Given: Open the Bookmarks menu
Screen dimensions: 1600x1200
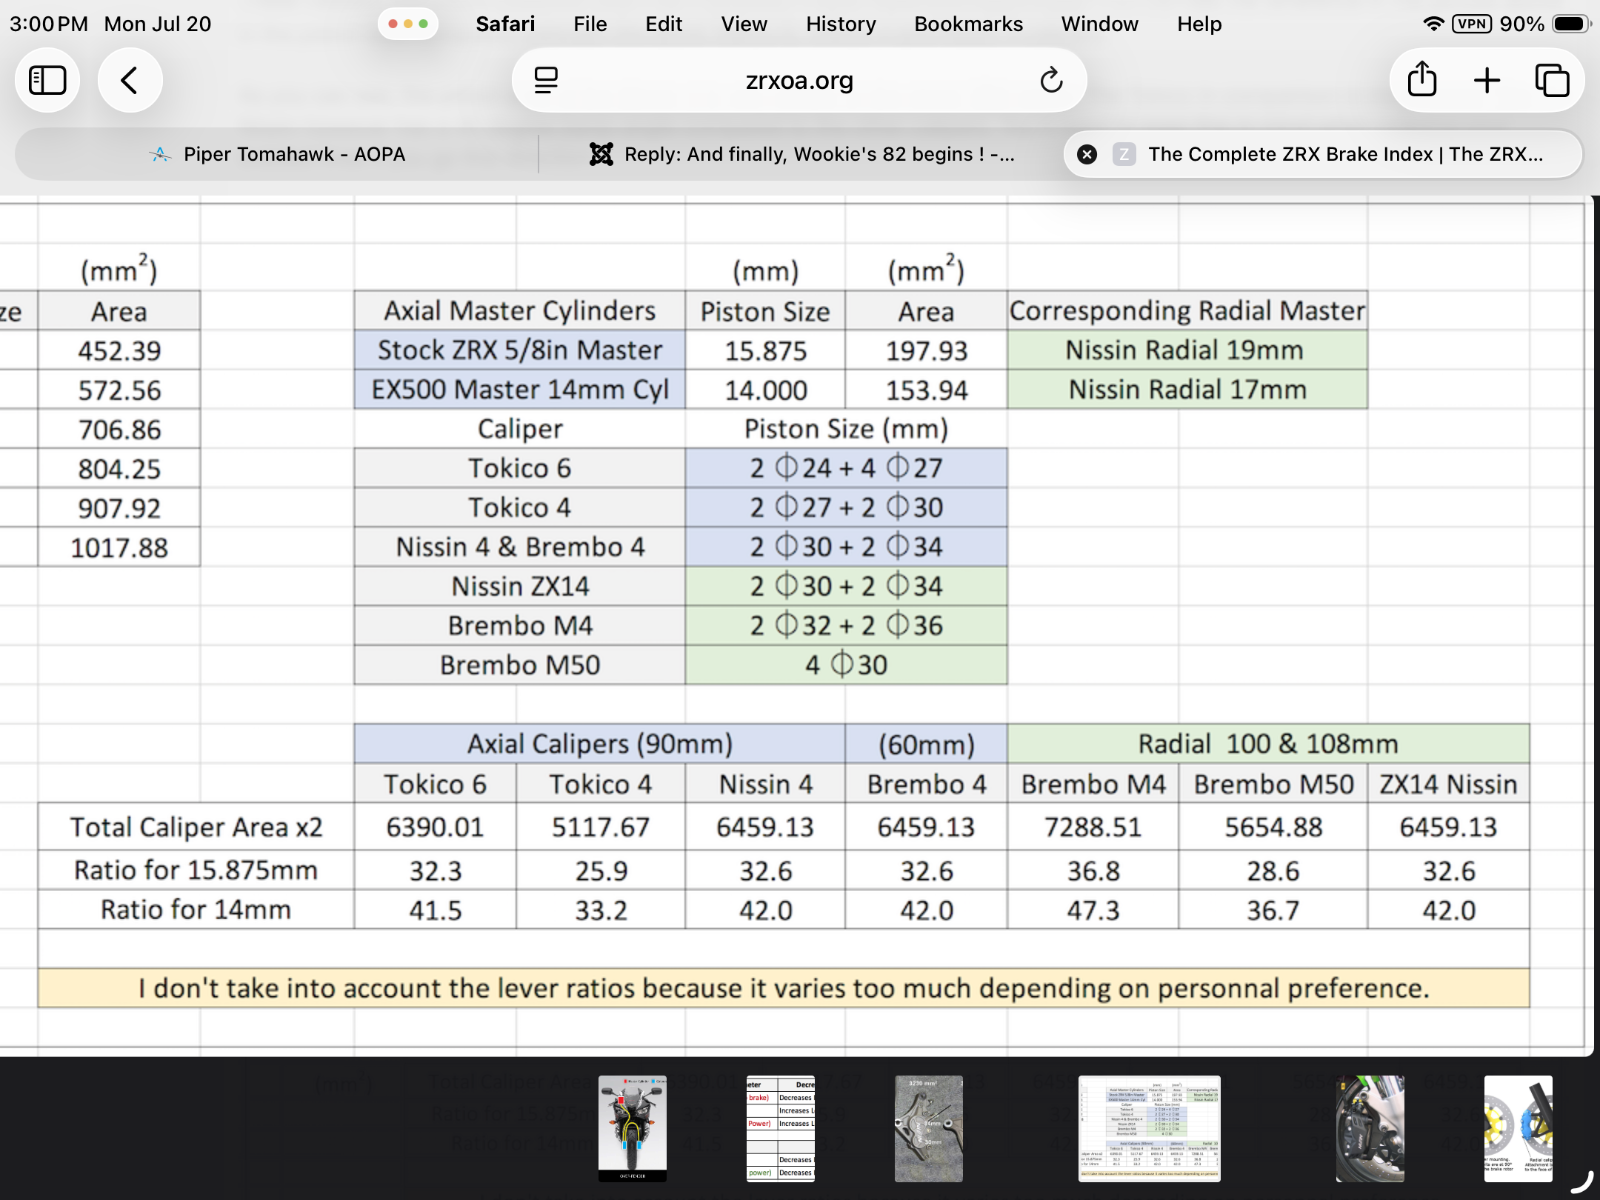Looking at the screenshot, I should coord(968,24).
